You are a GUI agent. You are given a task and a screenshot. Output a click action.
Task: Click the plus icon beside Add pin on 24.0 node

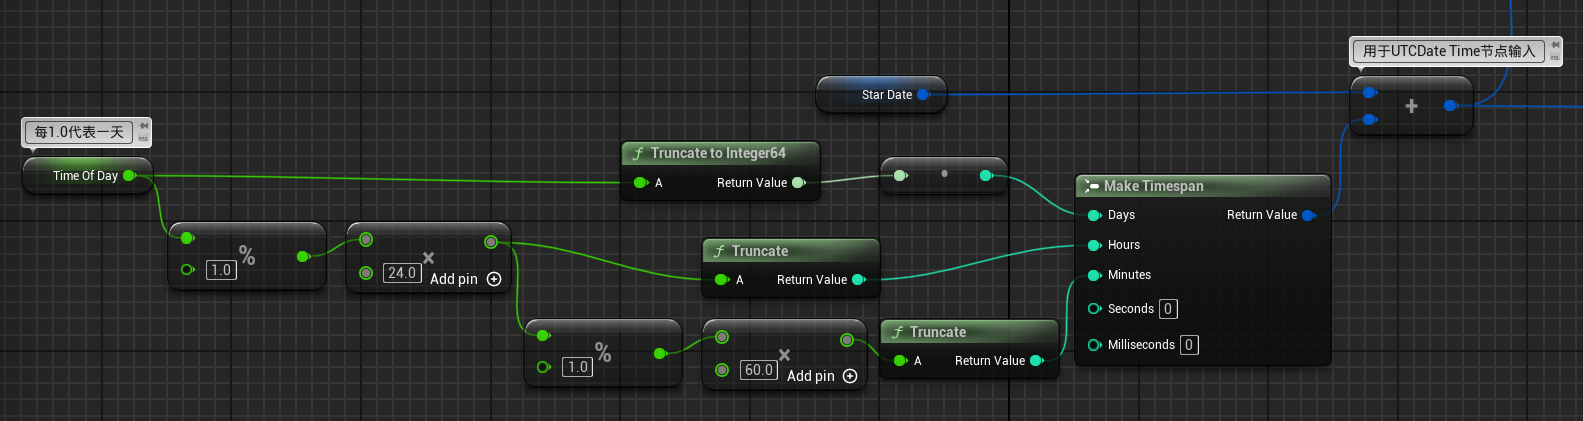pyautogui.click(x=494, y=279)
